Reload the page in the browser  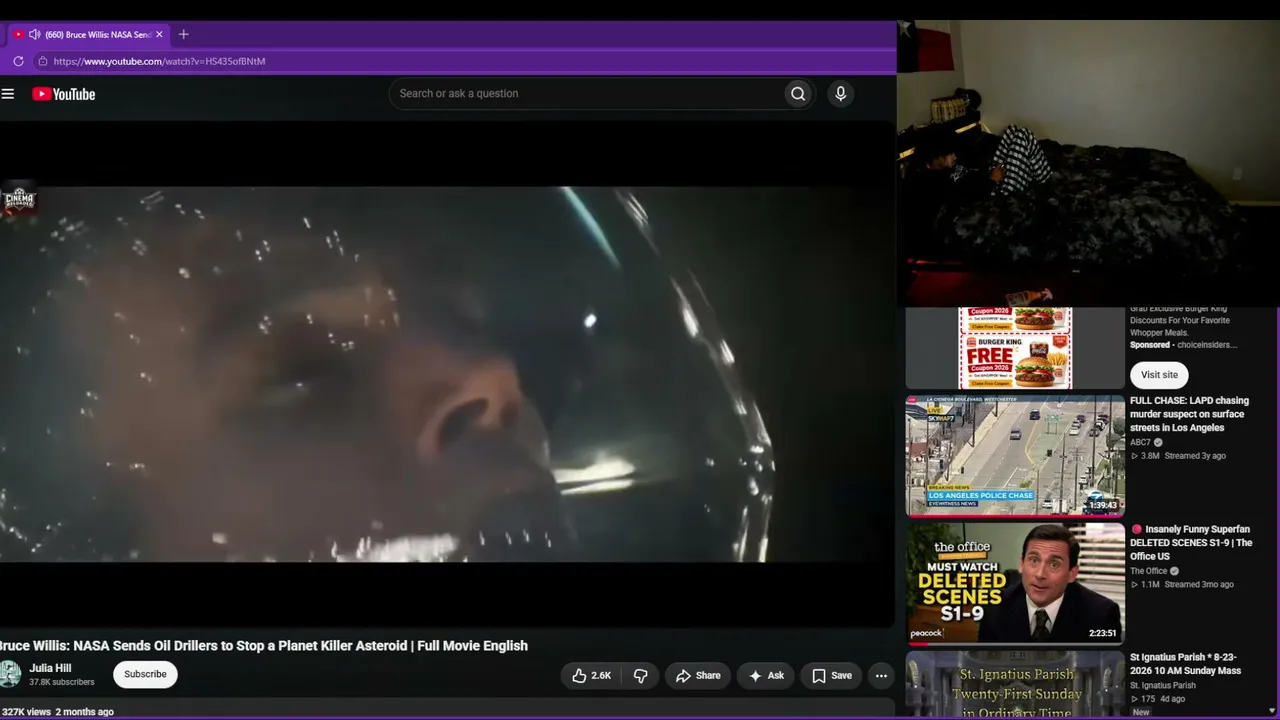click(18, 61)
